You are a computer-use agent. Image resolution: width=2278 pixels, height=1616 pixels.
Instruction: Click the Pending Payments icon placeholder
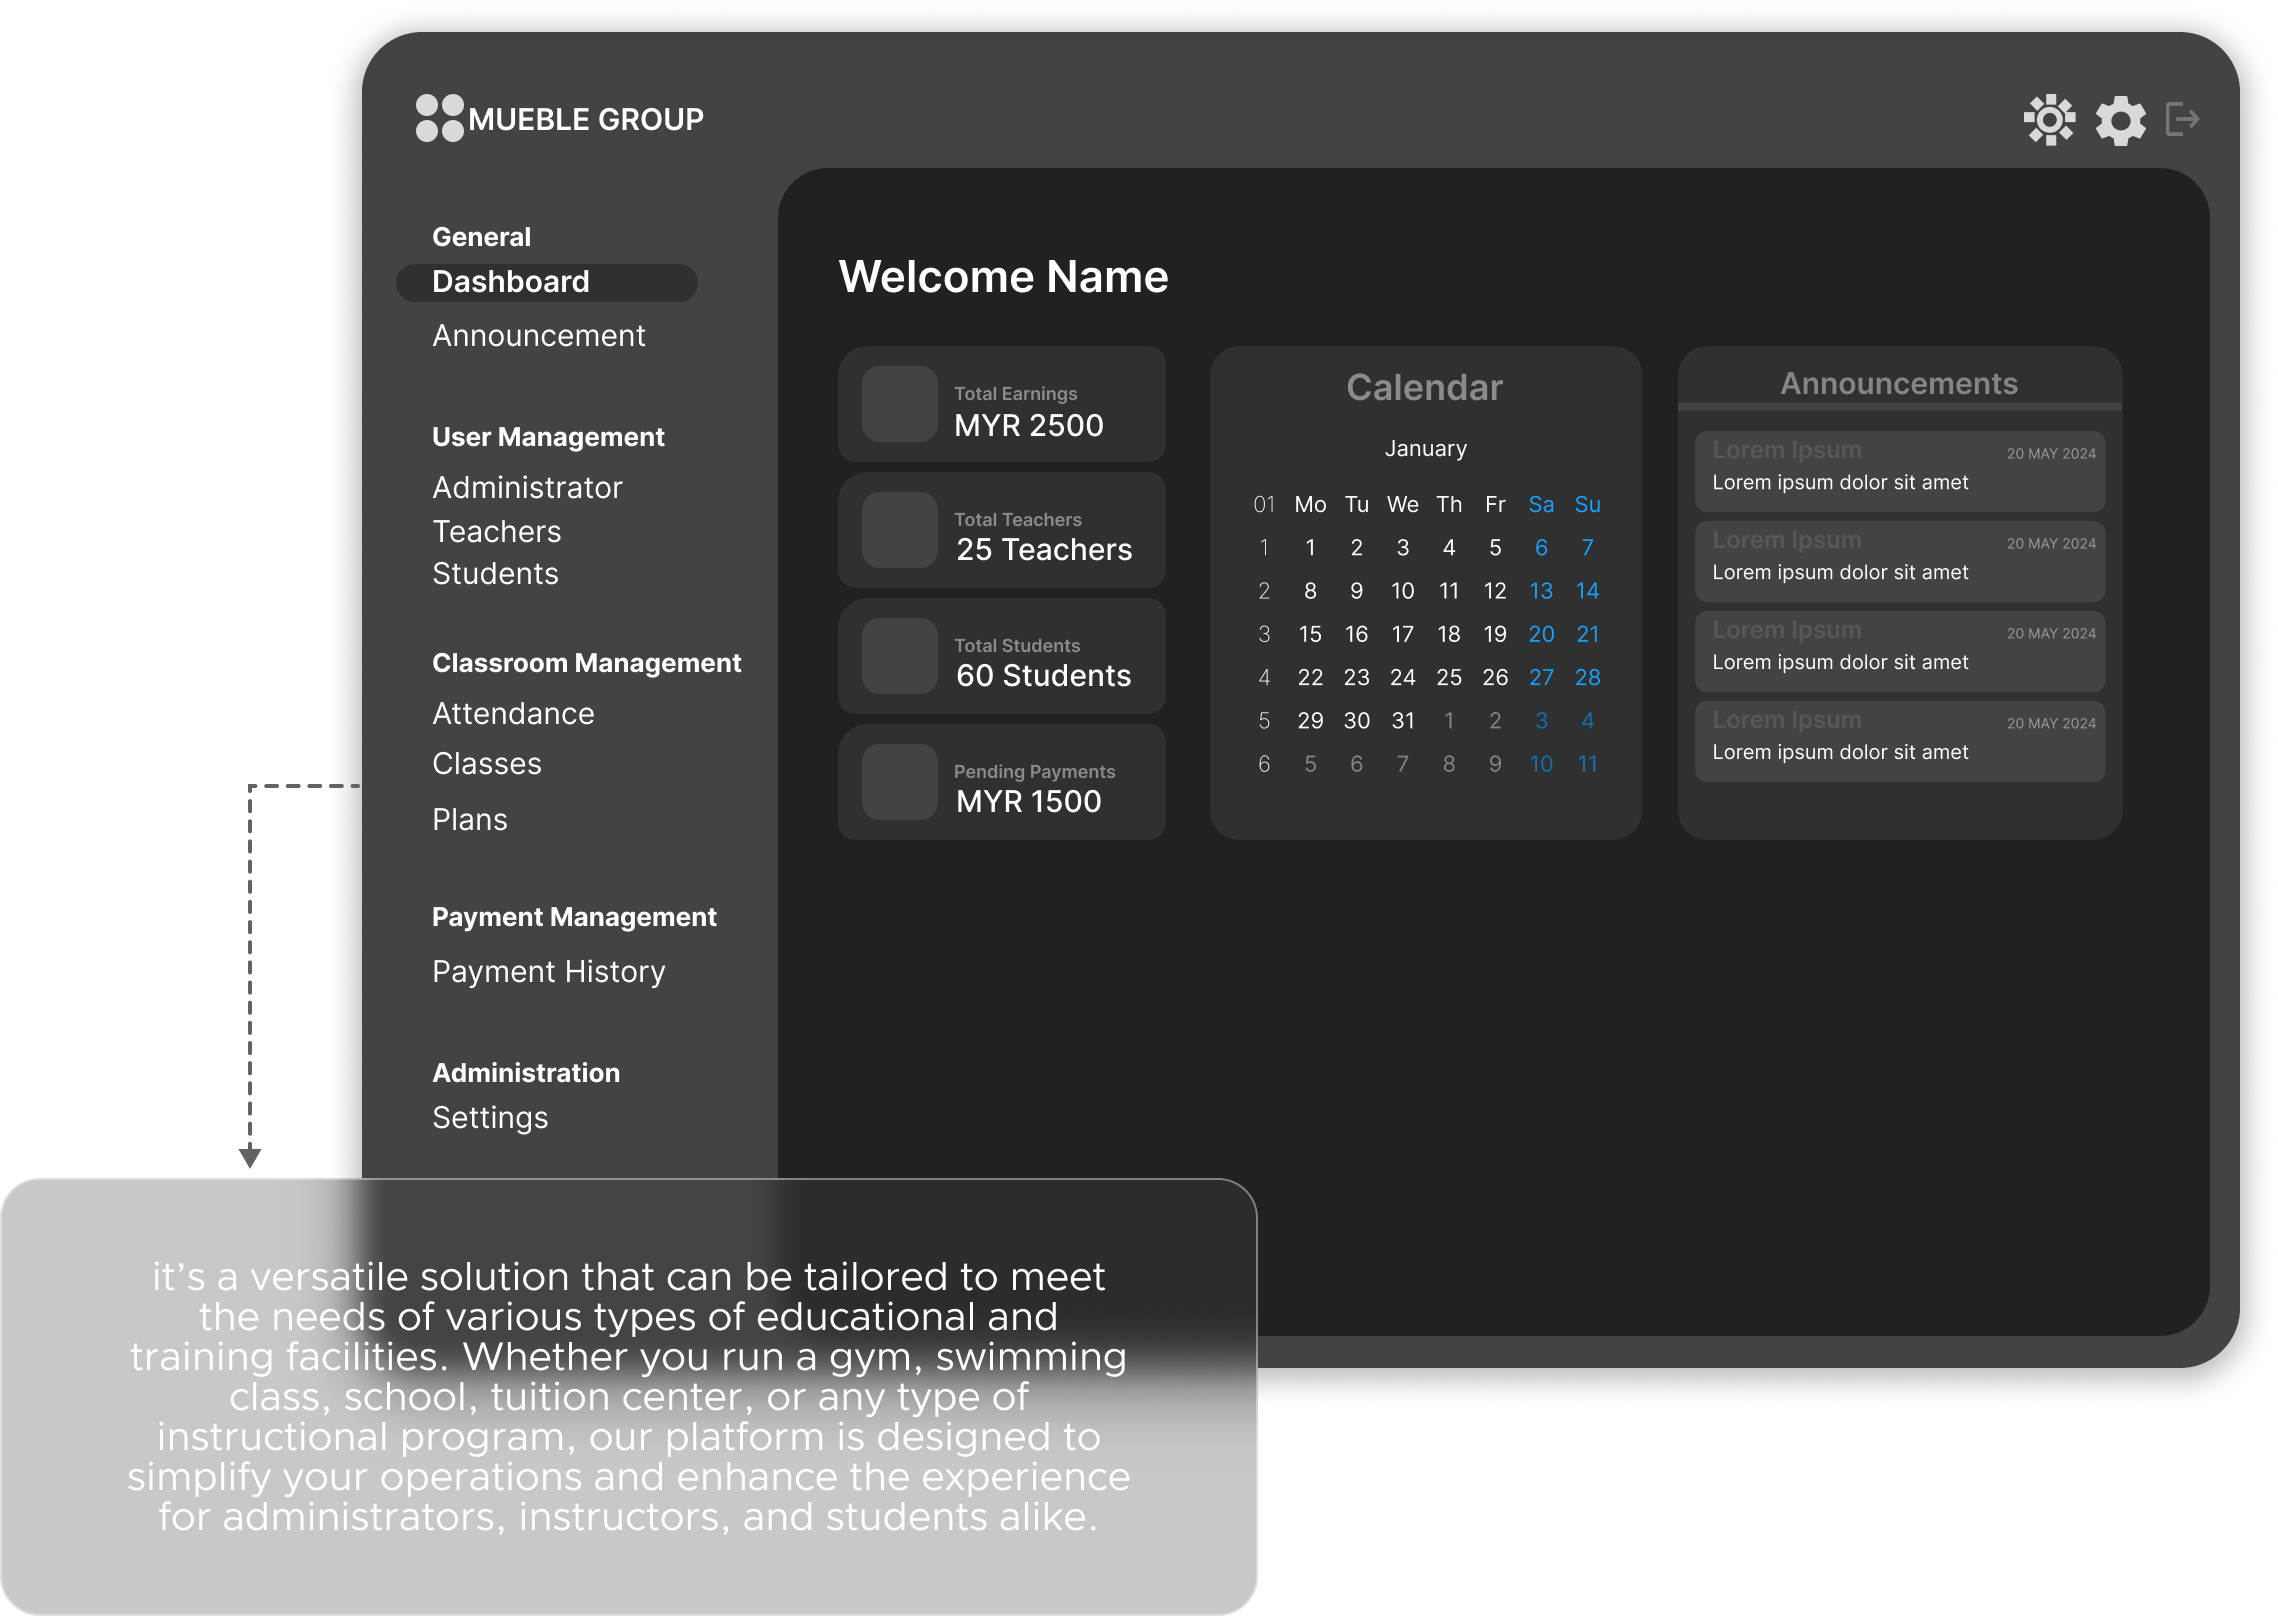(899, 782)
